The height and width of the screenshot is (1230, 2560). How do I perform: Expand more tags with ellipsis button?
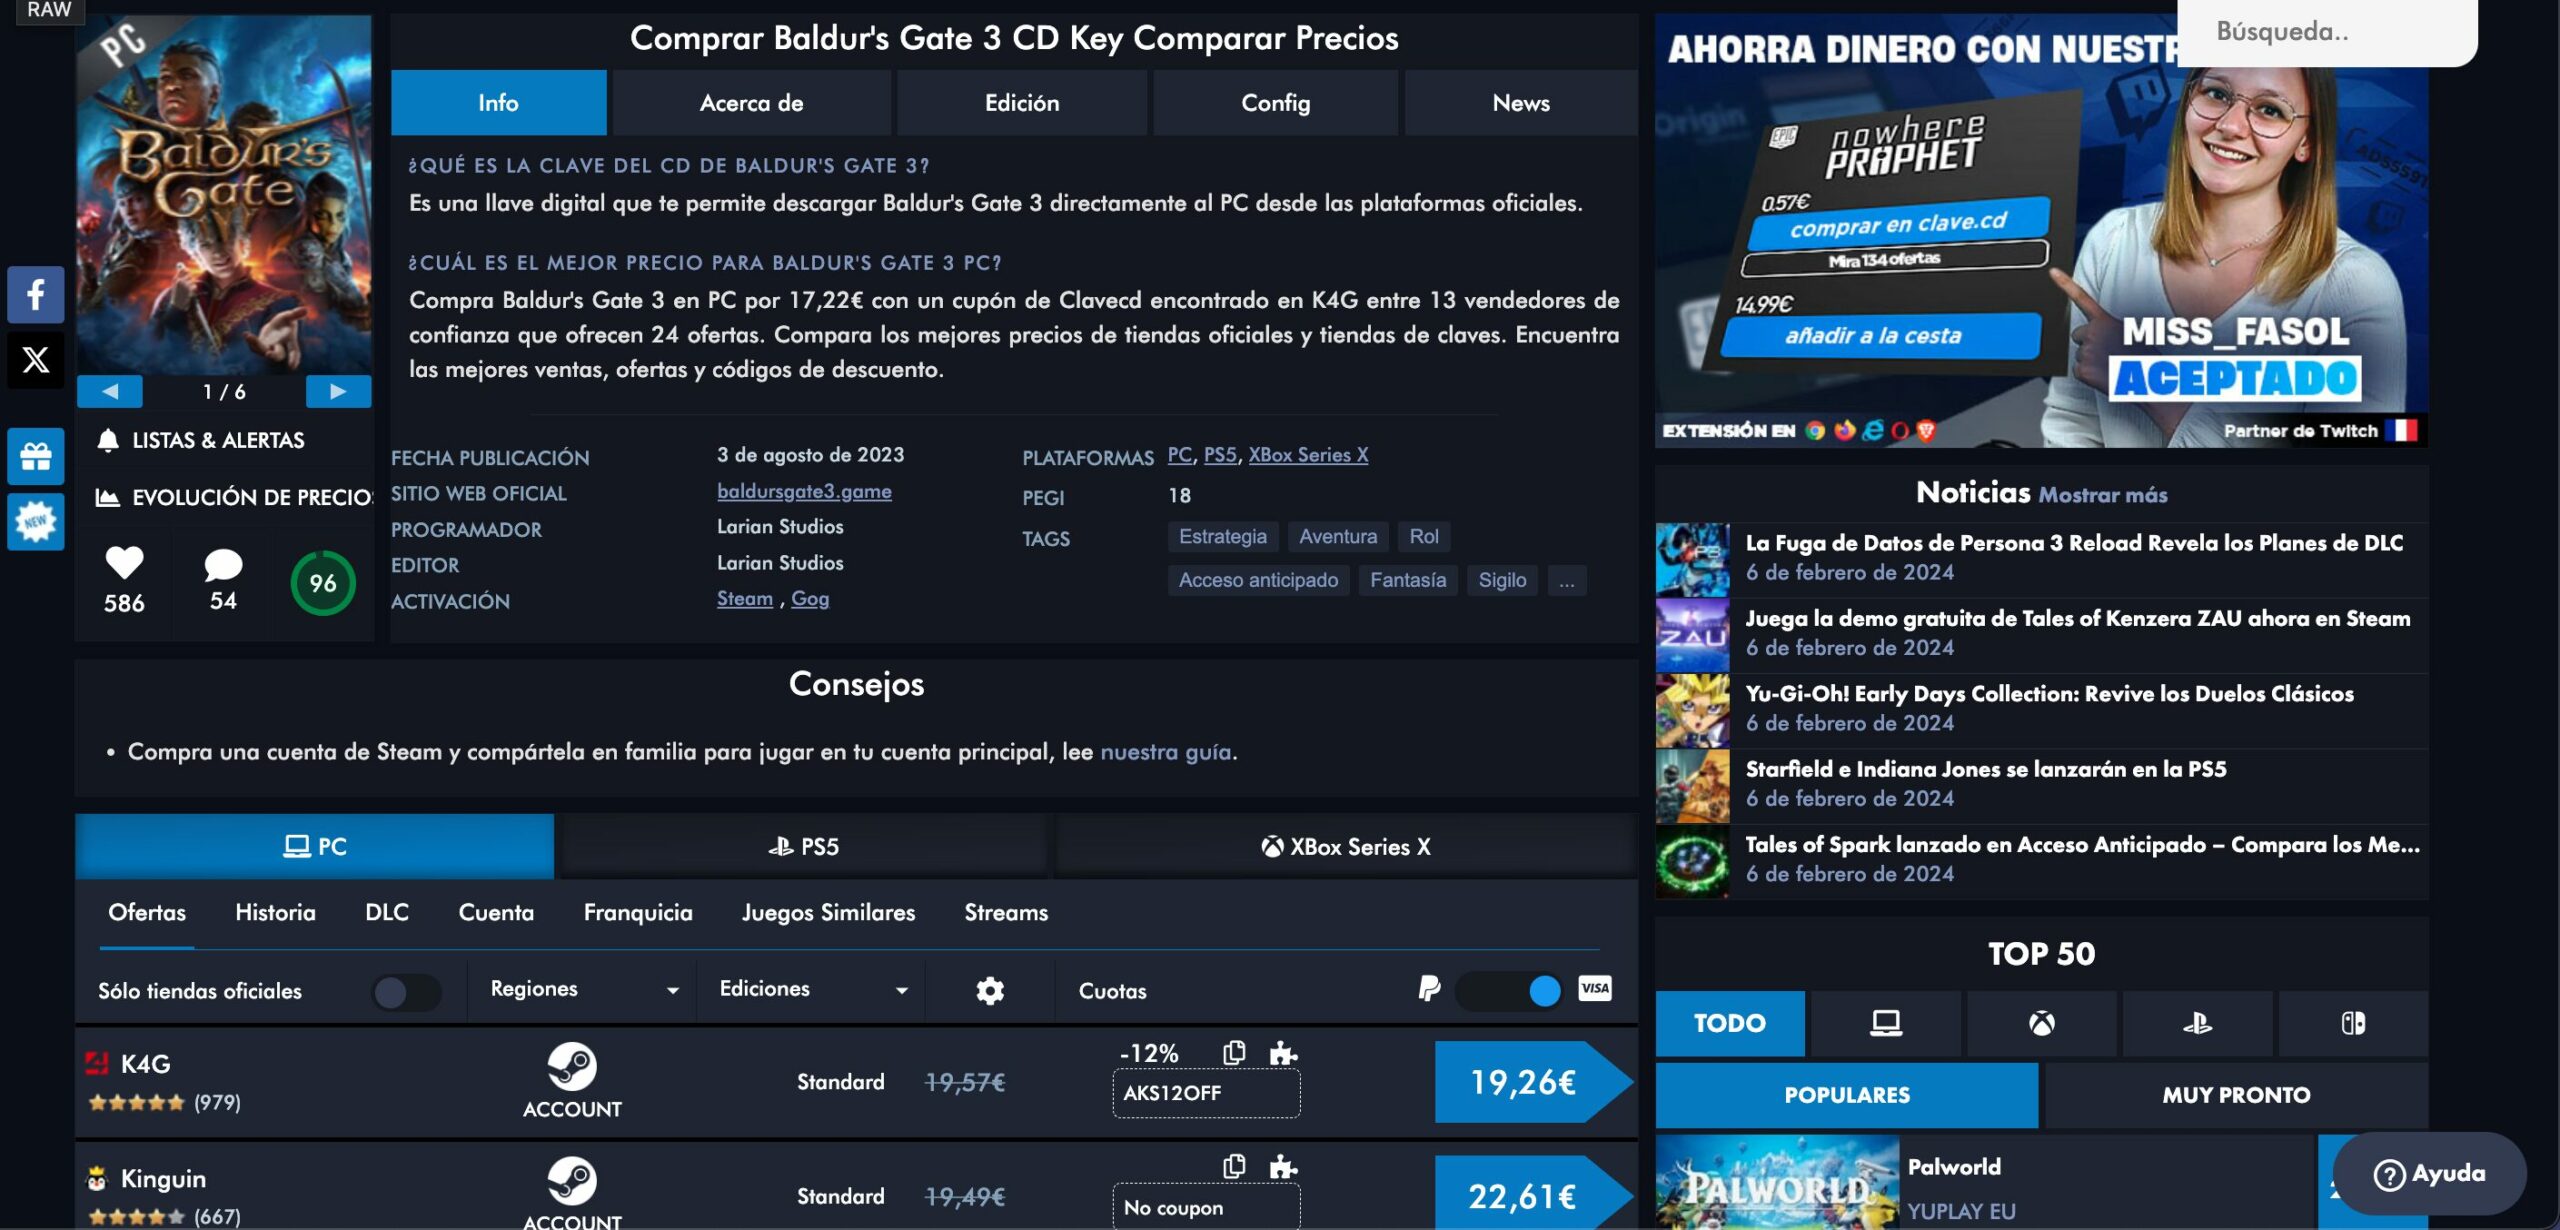(x=1566, y=580)
